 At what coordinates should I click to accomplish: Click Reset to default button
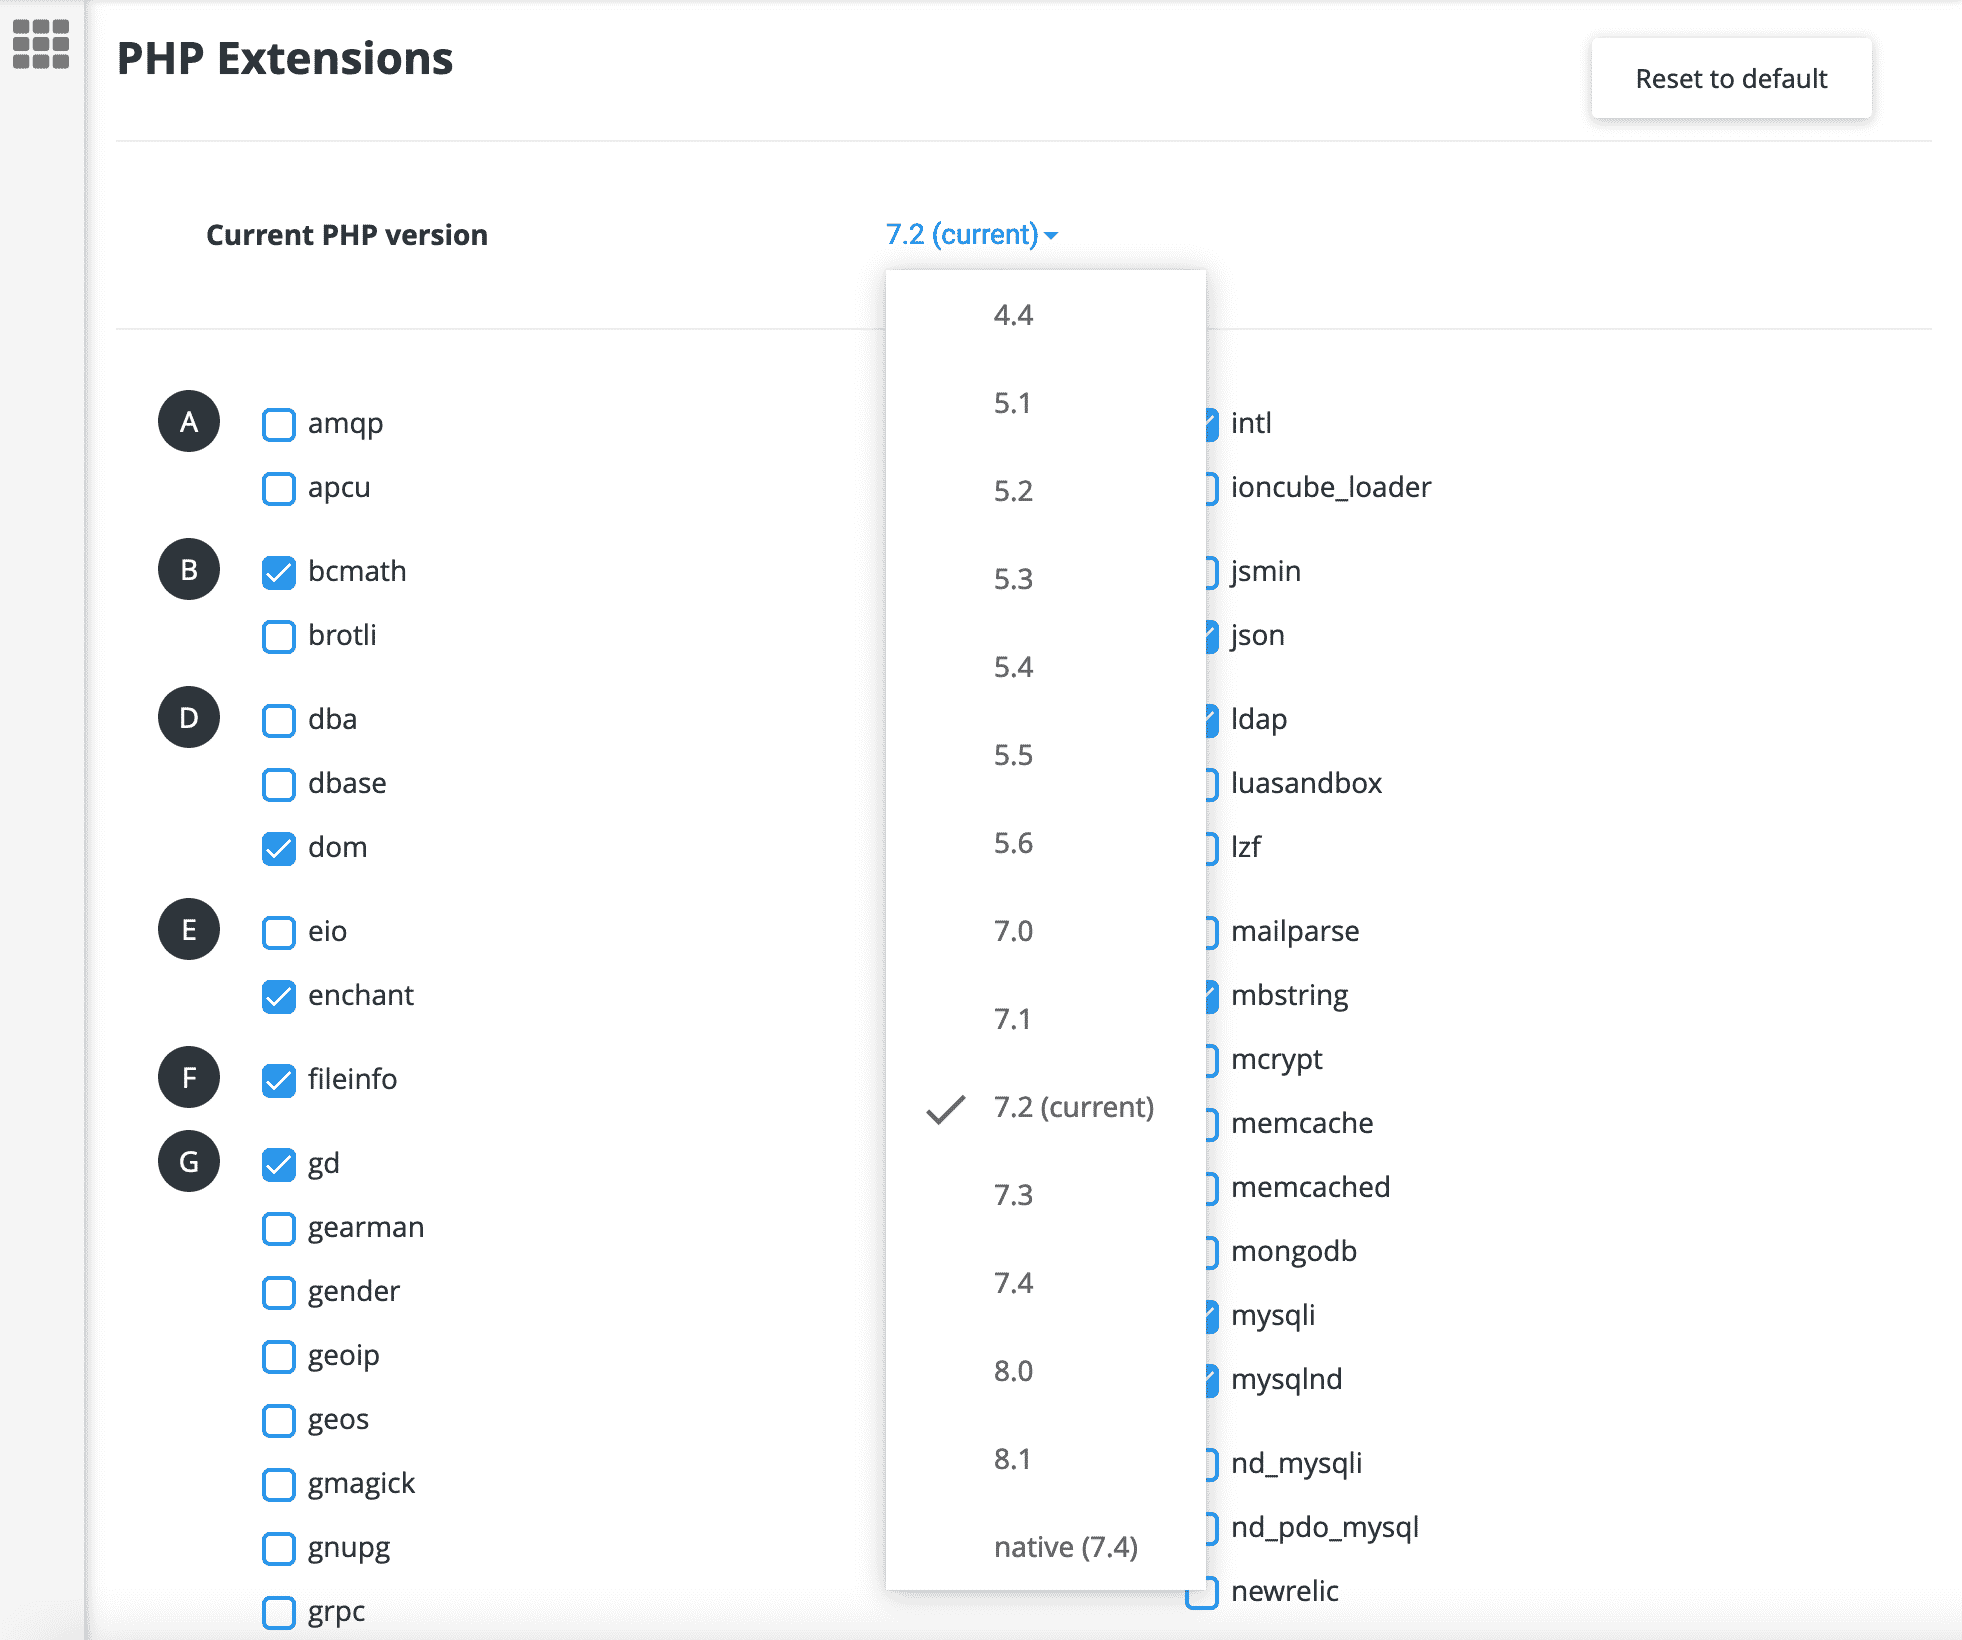click(x=1731, y=78)
